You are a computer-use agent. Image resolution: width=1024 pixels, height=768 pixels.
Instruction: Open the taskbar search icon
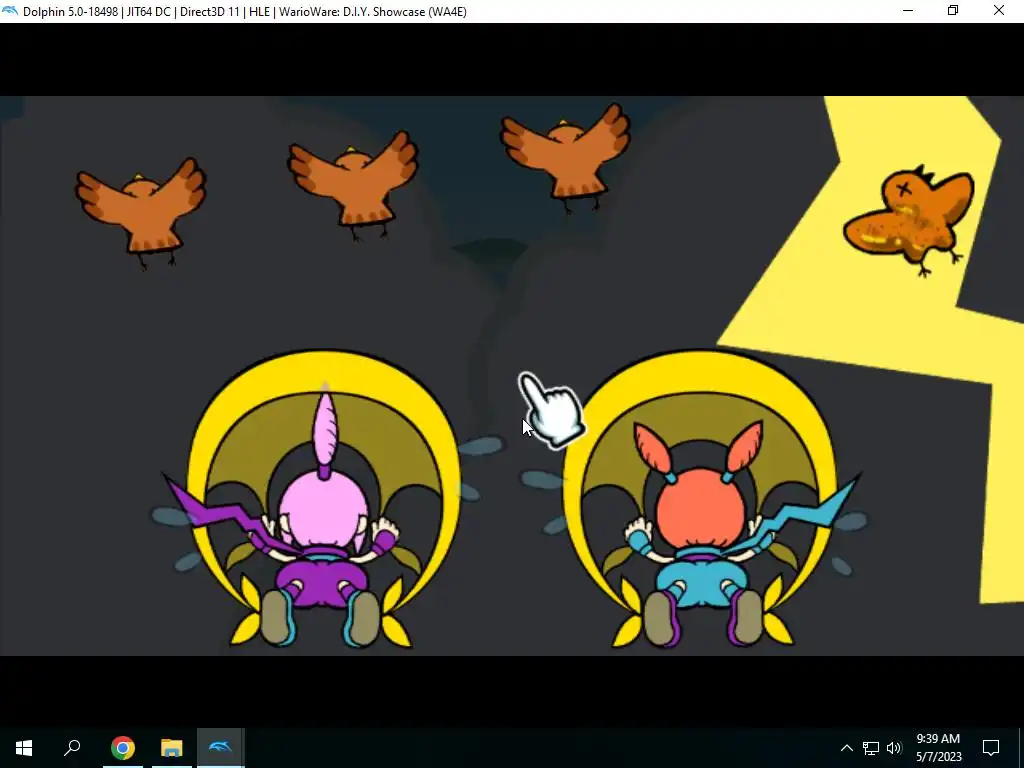[x=72, y=748]
